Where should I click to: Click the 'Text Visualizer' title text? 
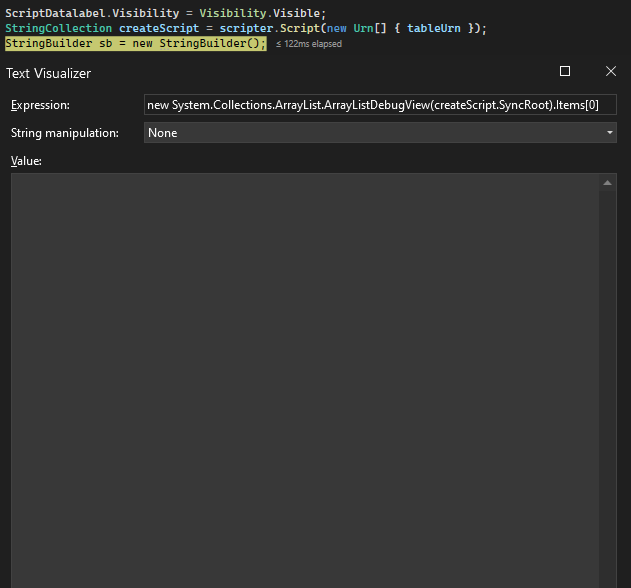click(x=48, y=73)
